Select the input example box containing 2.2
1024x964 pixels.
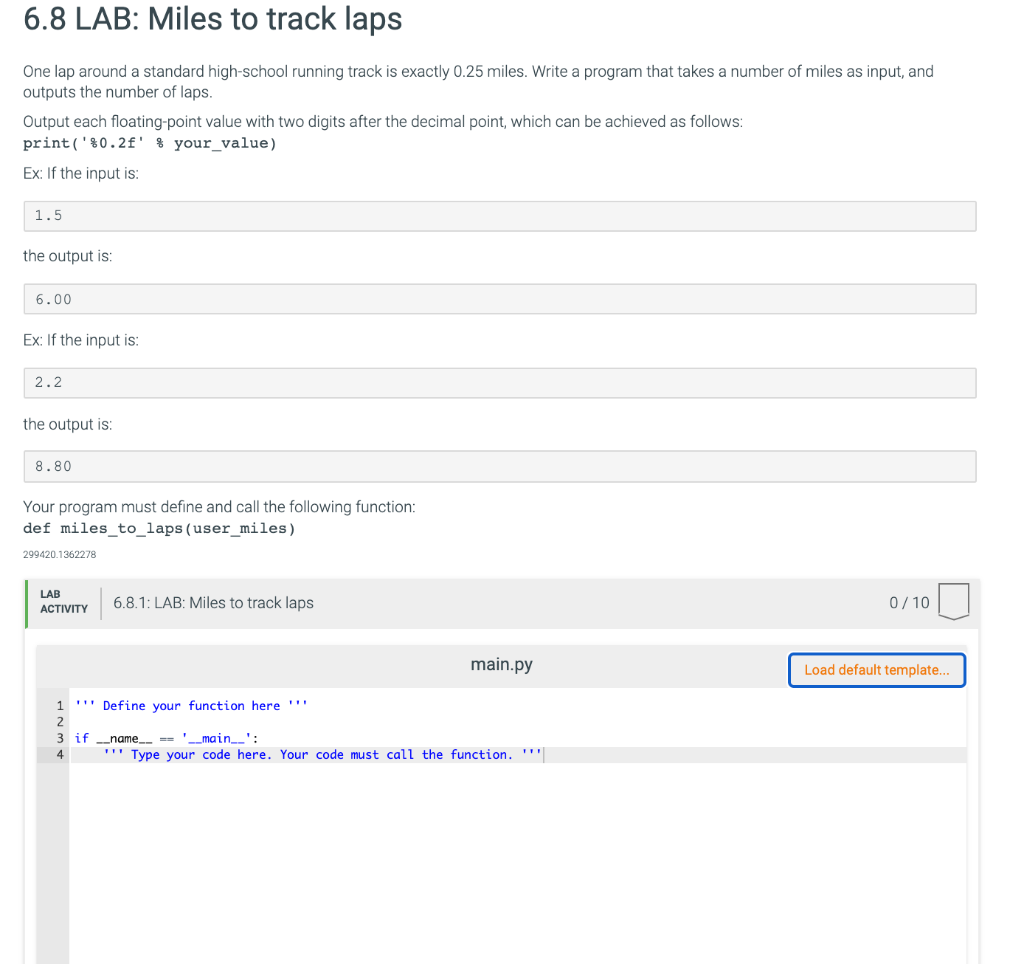click(500, 383)
